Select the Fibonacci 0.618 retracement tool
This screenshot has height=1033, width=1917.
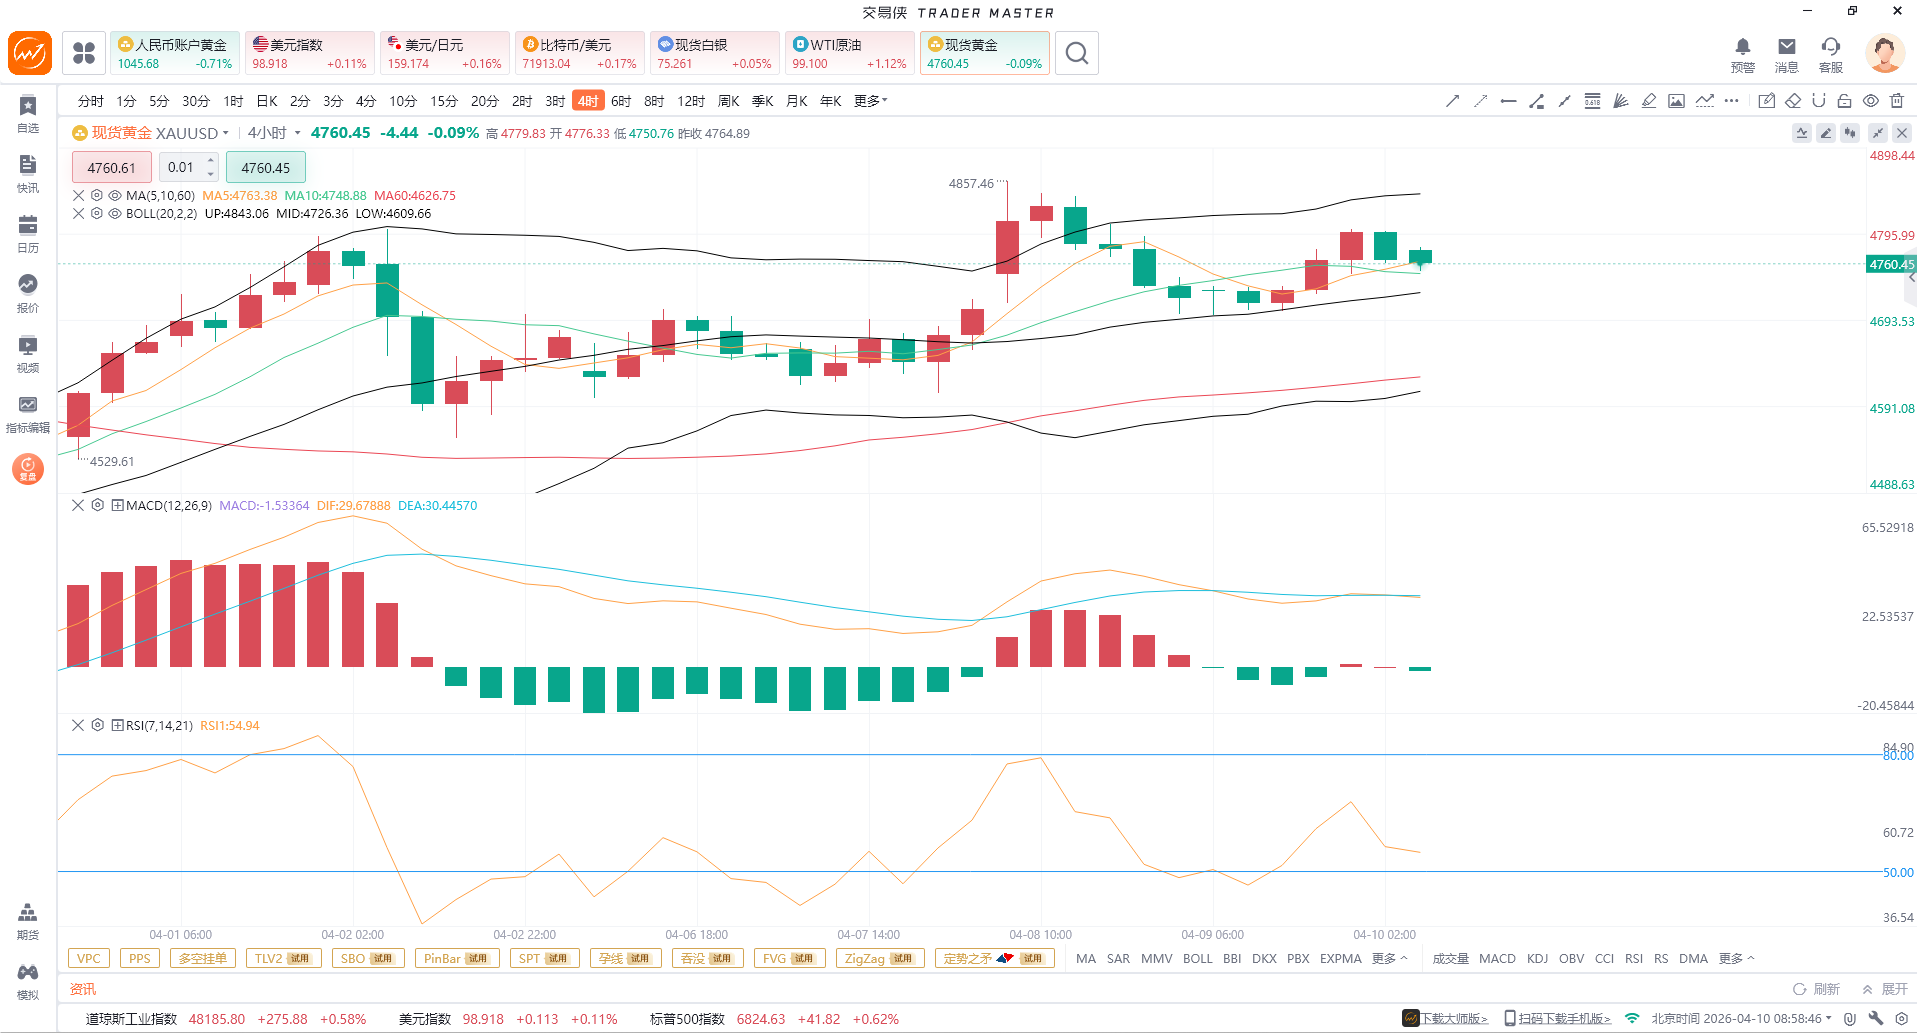pos(1592,101)
